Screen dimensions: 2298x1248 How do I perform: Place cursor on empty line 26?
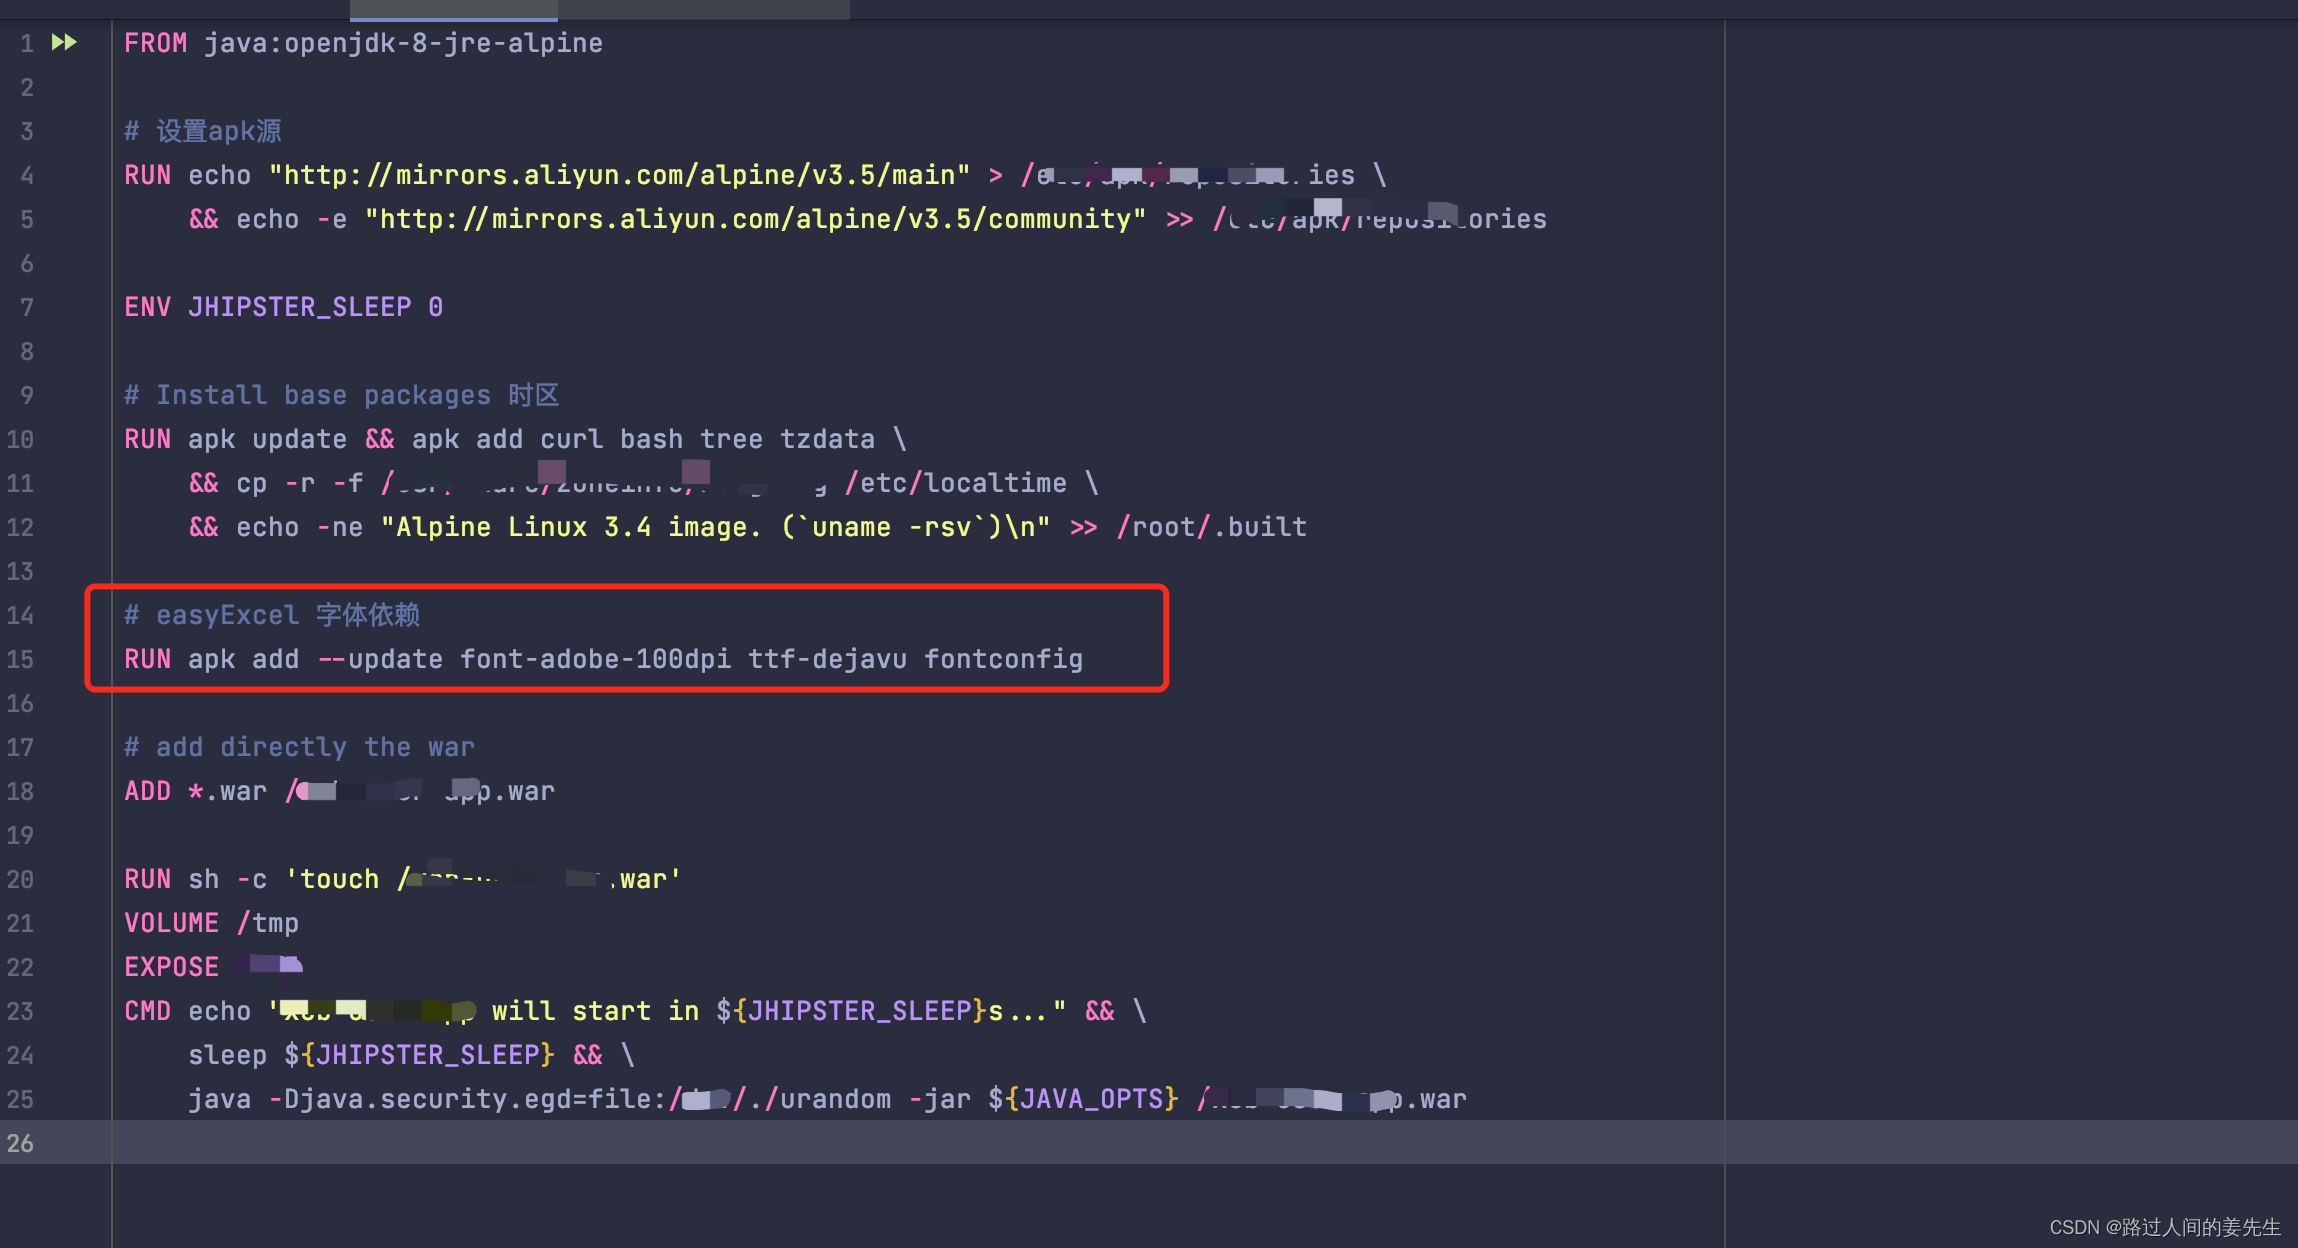pyautogui.click(x=1148, y=1142)
